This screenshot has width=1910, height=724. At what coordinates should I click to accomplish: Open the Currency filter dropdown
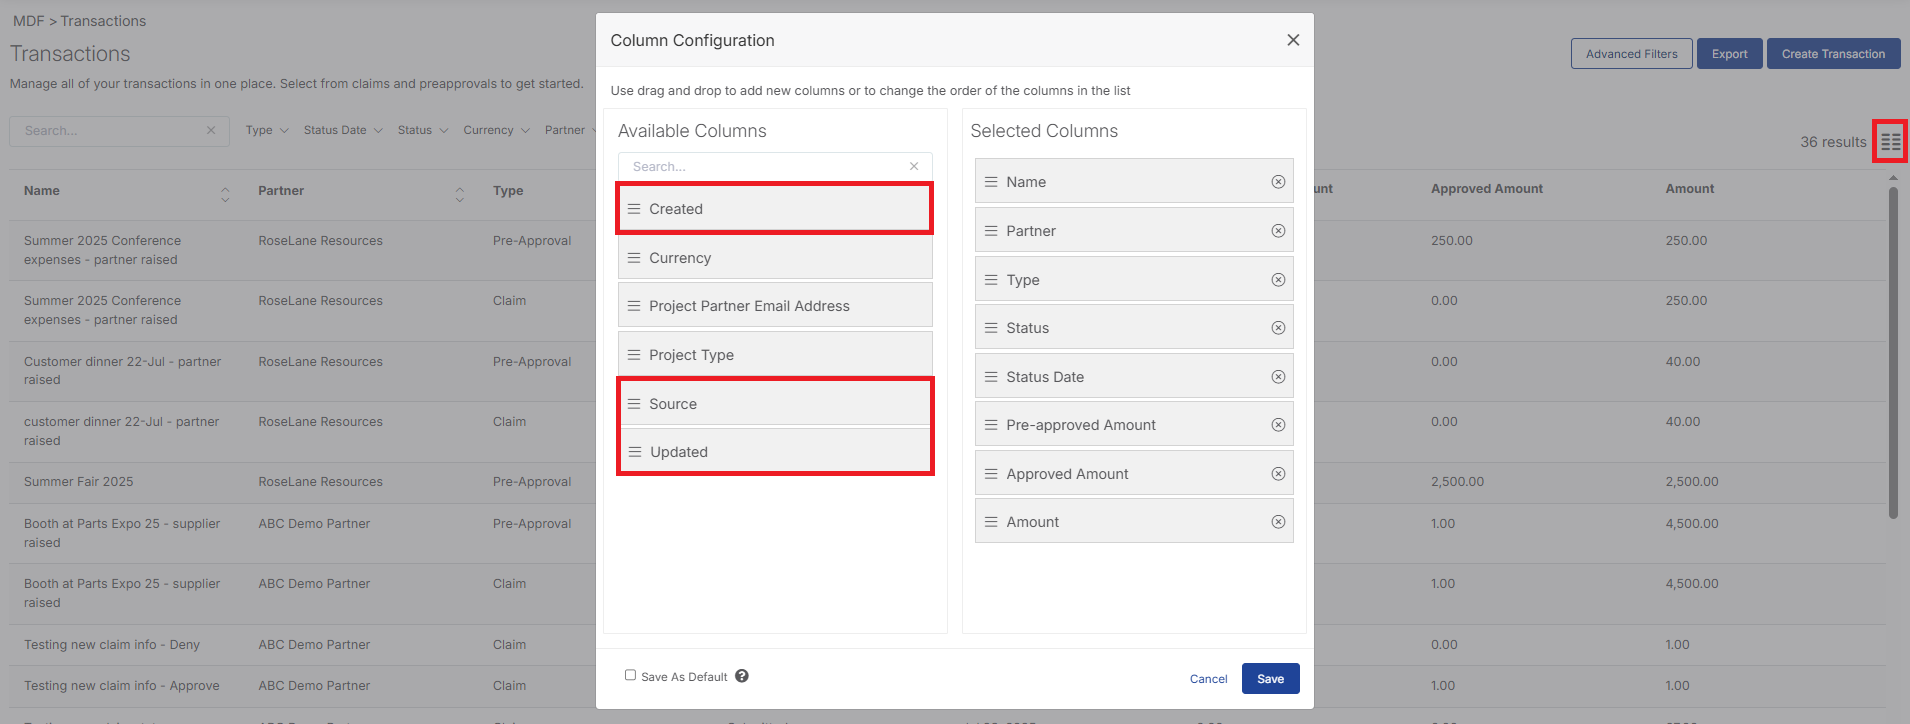coord(496,130)
